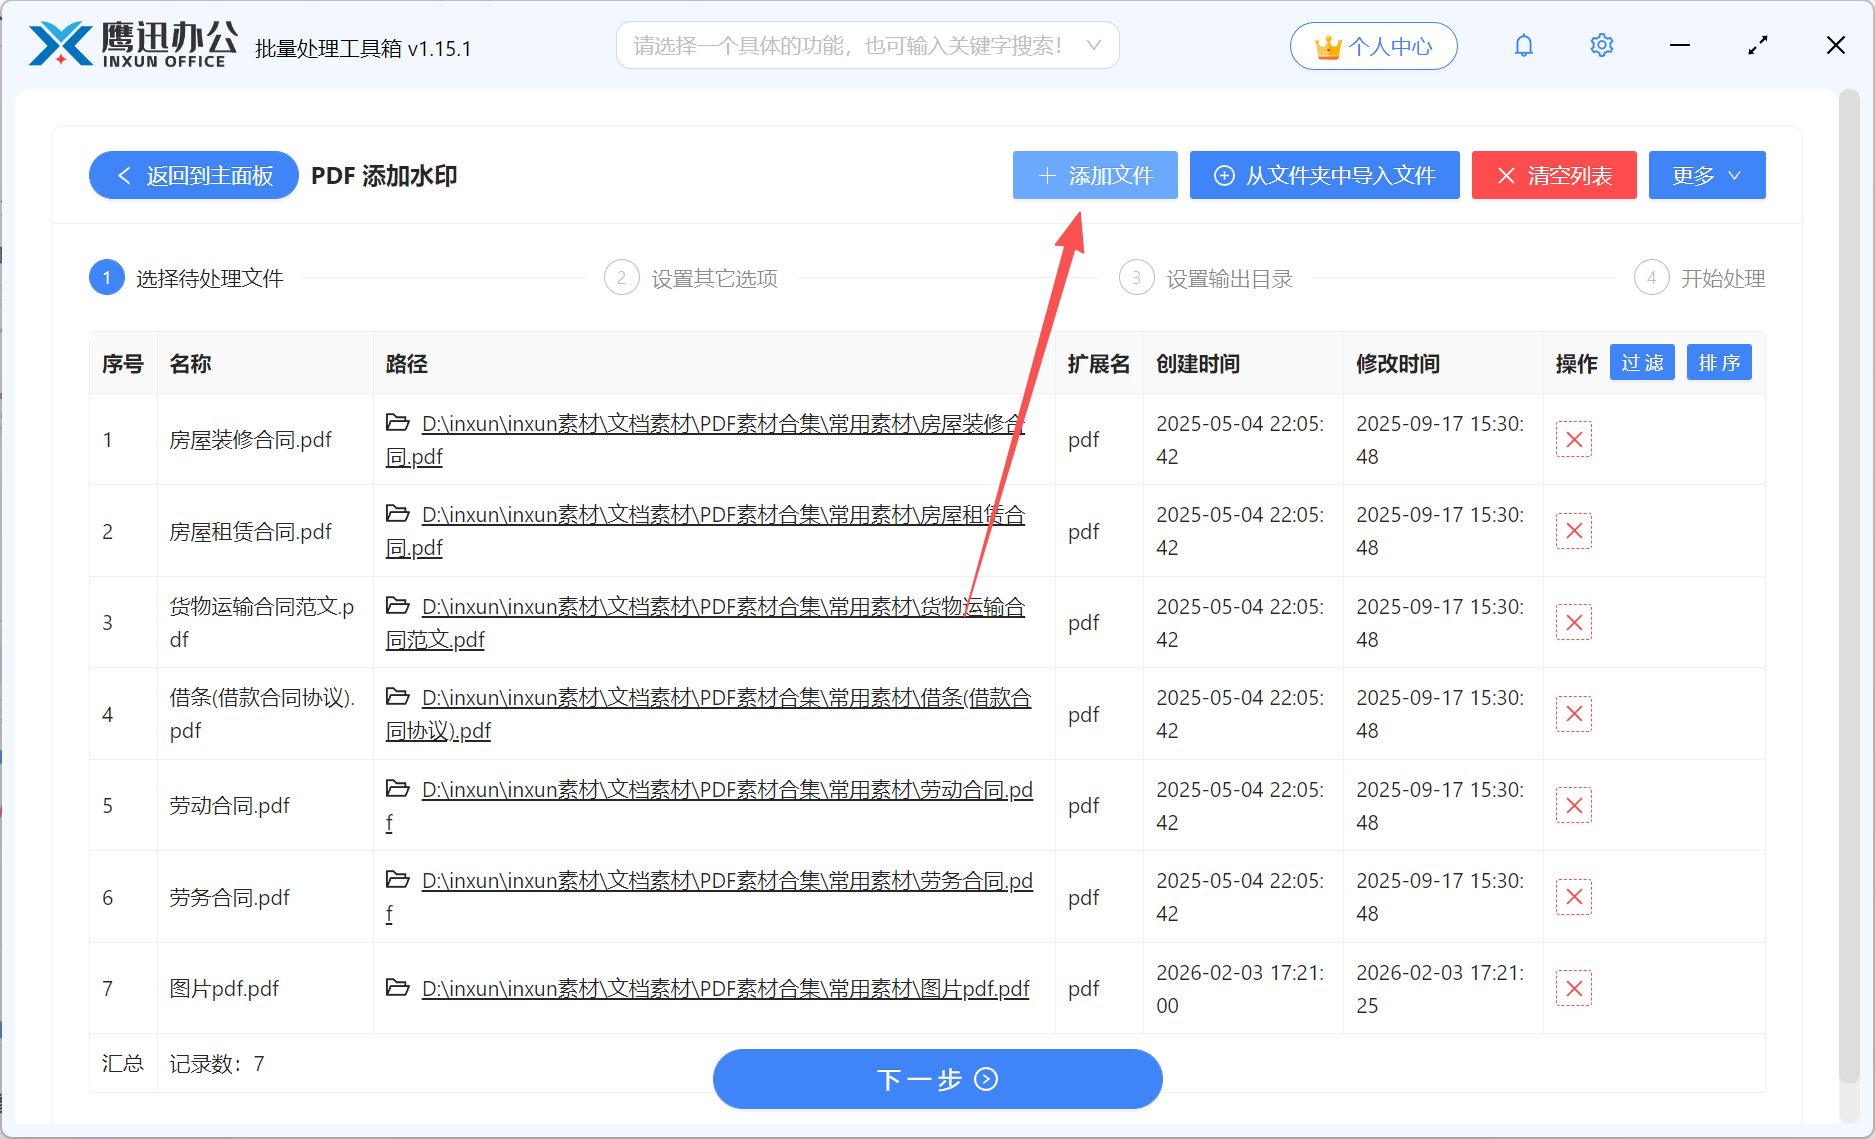Select step 1 选择待处理文件

point(187,278)
